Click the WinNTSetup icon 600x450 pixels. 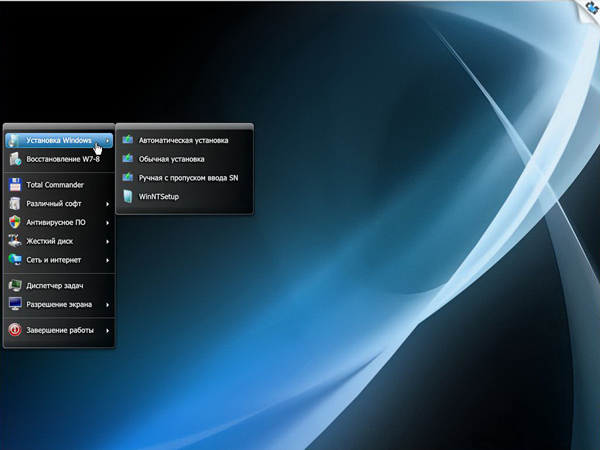click(127, 196)
